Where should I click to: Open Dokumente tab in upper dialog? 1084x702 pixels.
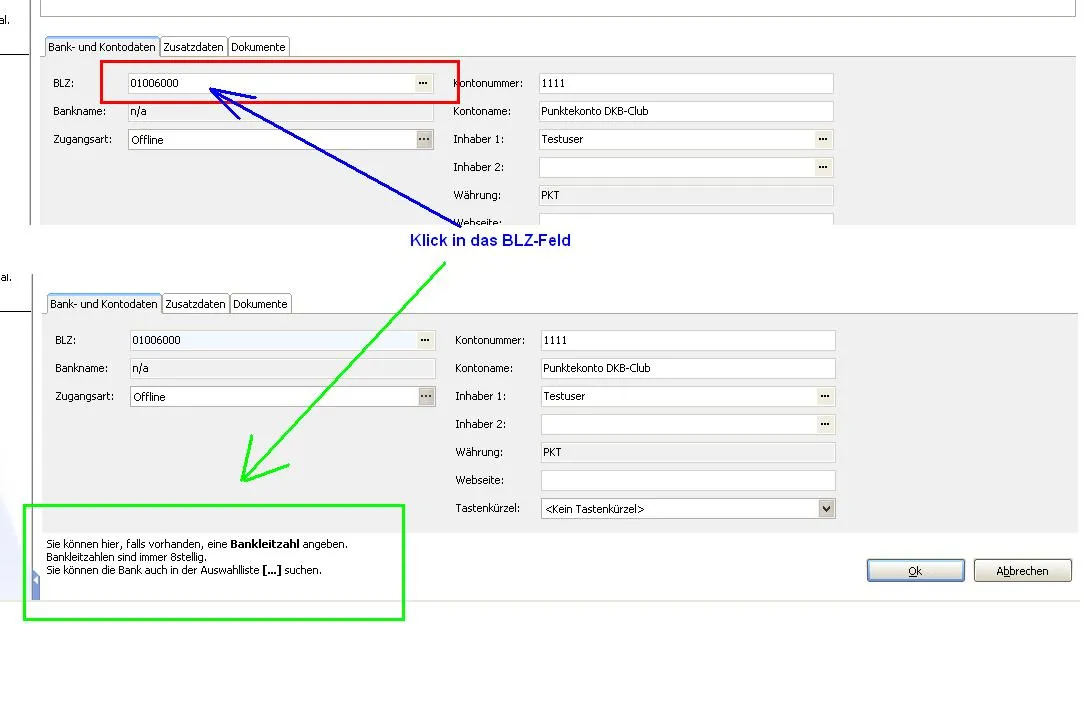258,47
